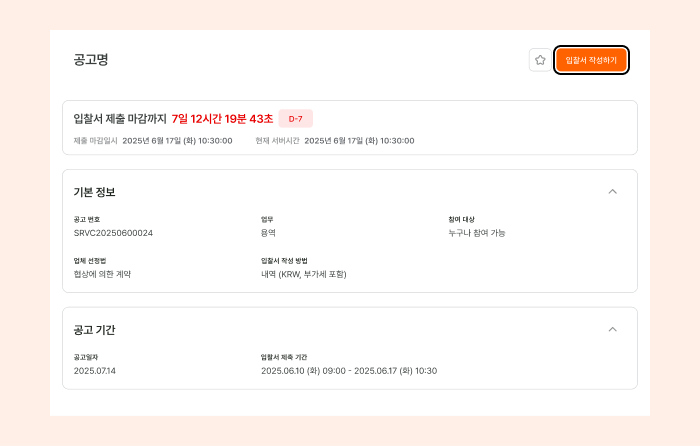Screen dimensions: 700x446
Task: Bookmark the notice with the star icon
Action: [x=540, y=60]
